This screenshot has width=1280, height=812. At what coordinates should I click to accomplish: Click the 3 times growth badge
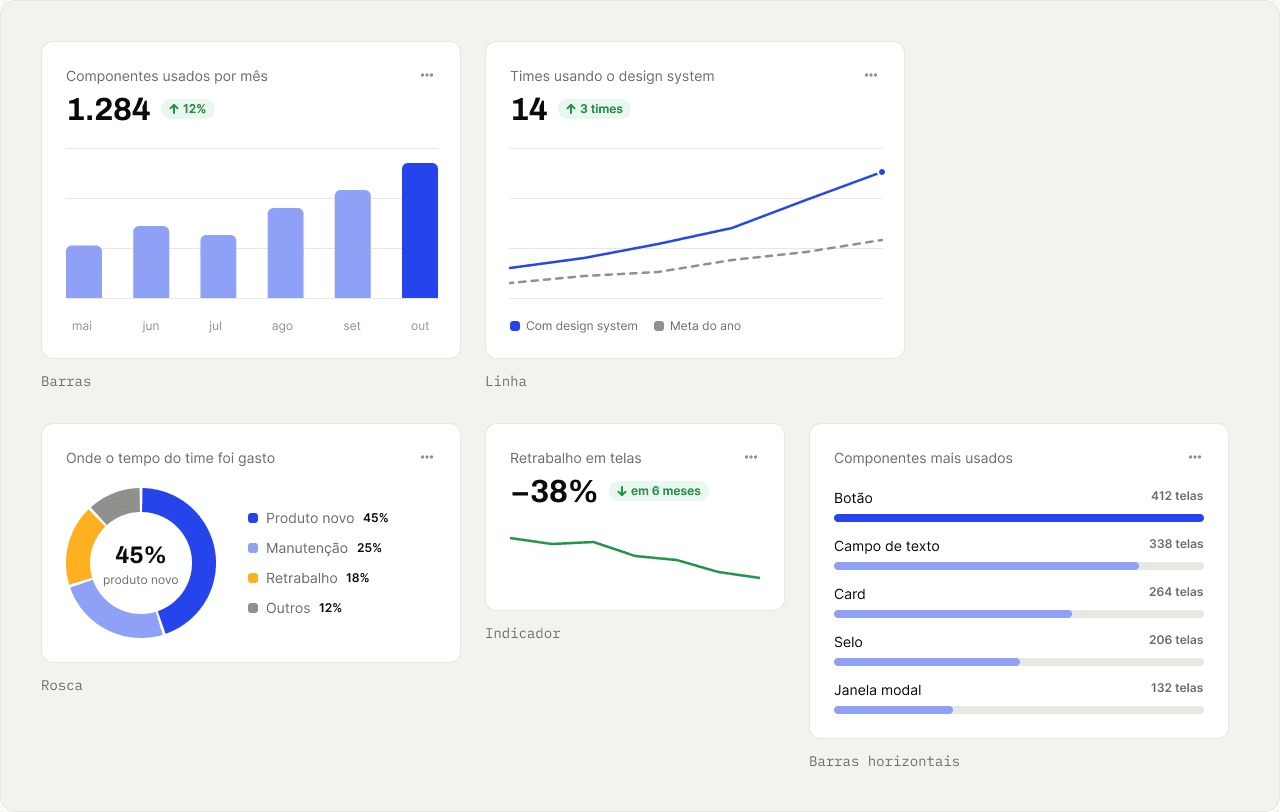(594, 109)
